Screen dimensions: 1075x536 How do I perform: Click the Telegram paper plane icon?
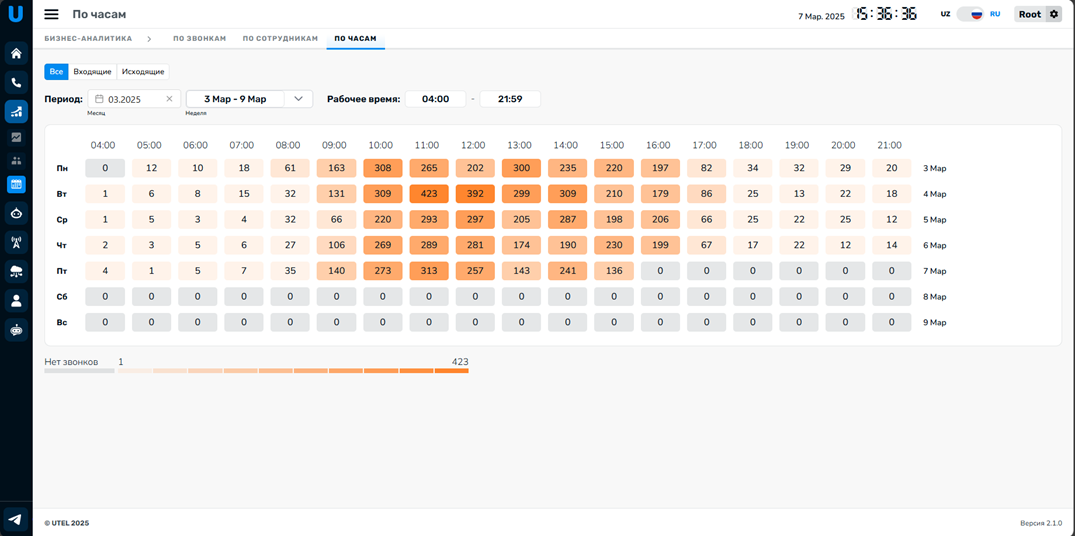coord(16,518)
